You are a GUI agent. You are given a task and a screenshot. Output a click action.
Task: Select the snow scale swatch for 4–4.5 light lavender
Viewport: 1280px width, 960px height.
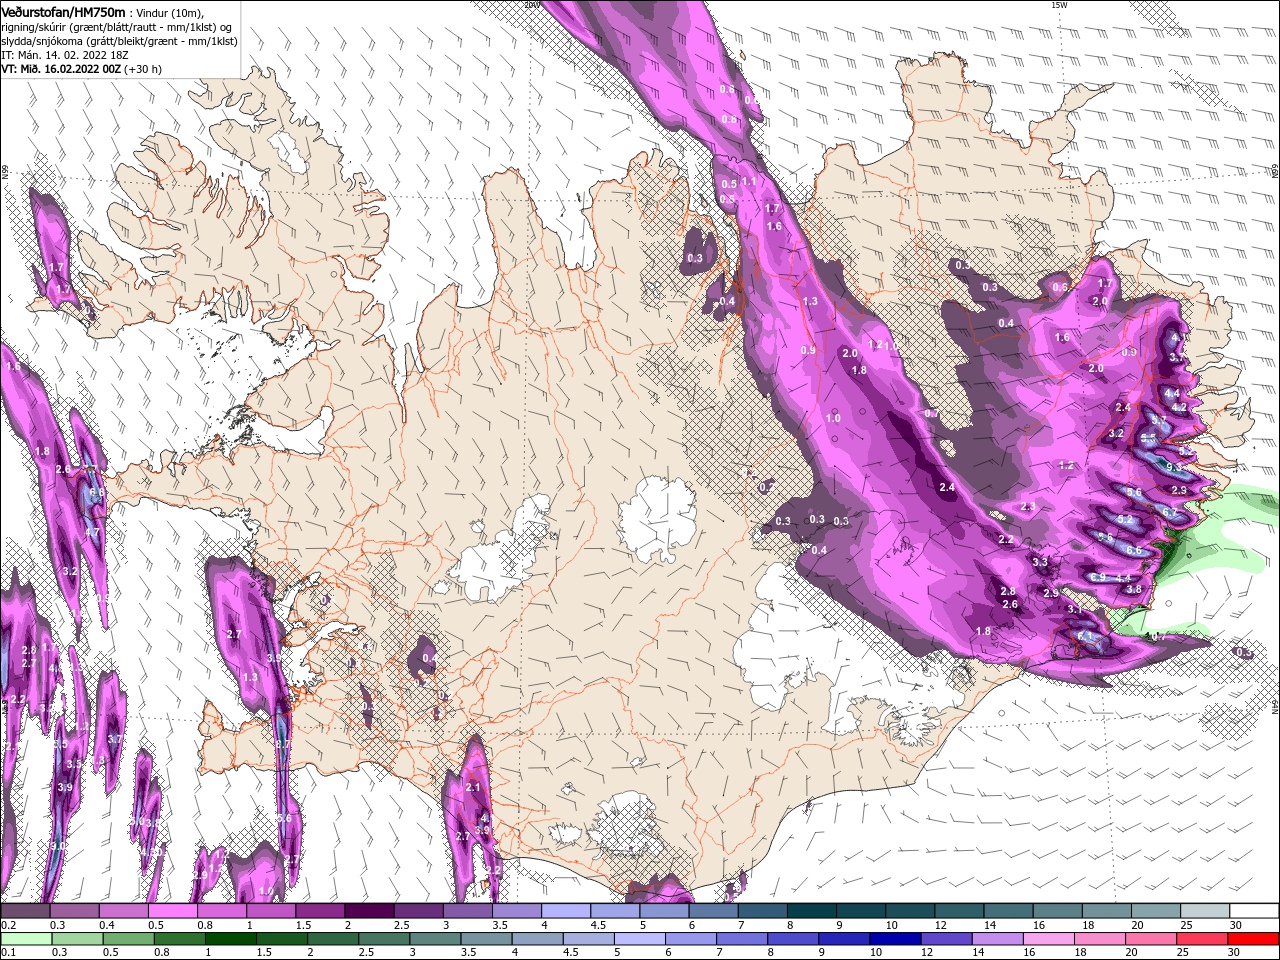pyautogui.click(x=567, y=911)
